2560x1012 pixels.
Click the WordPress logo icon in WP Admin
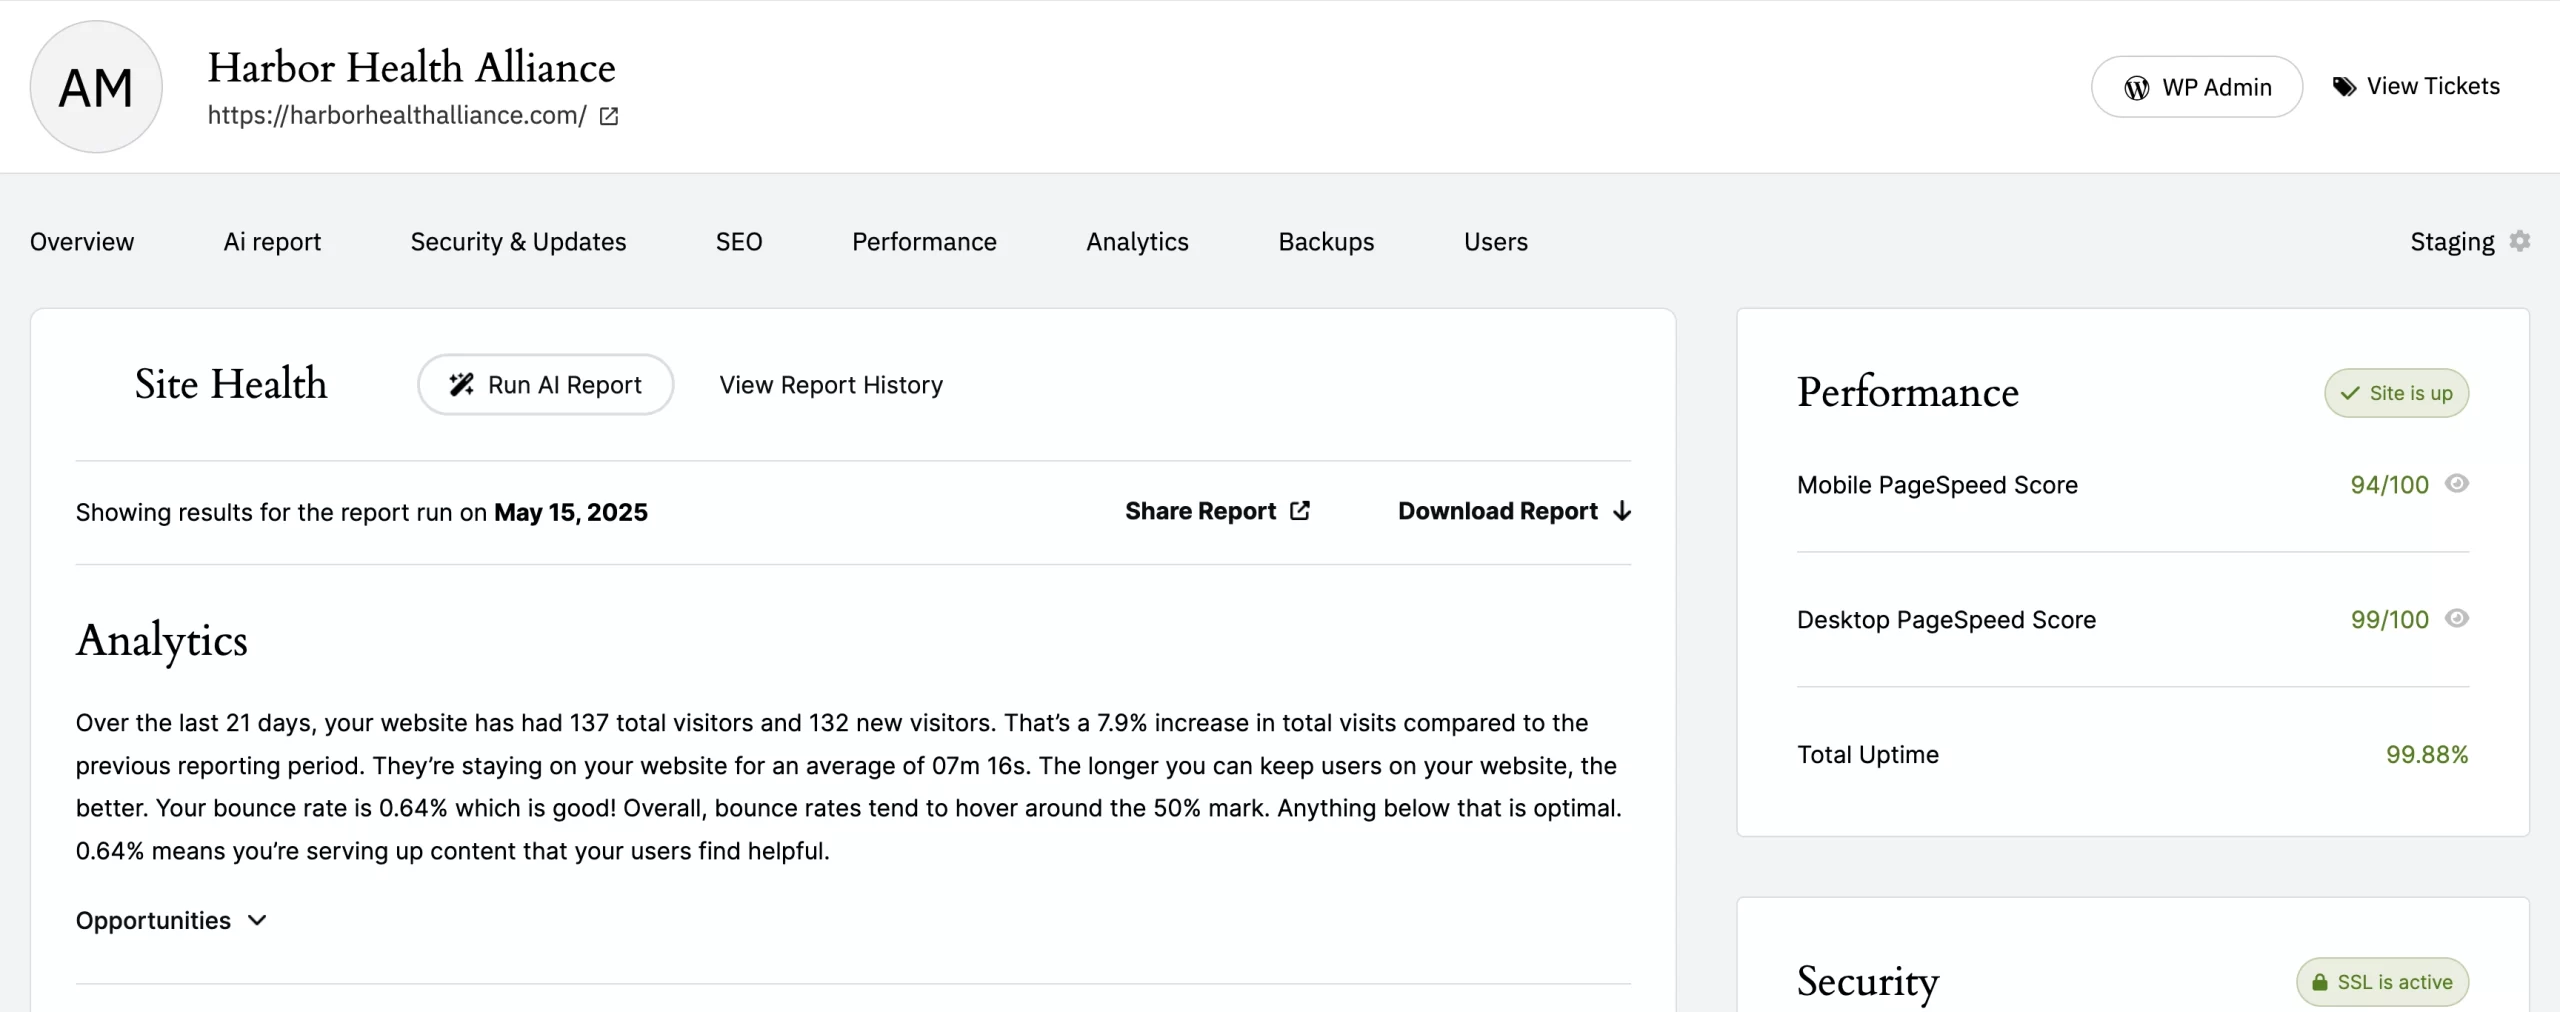(2137, 88)
